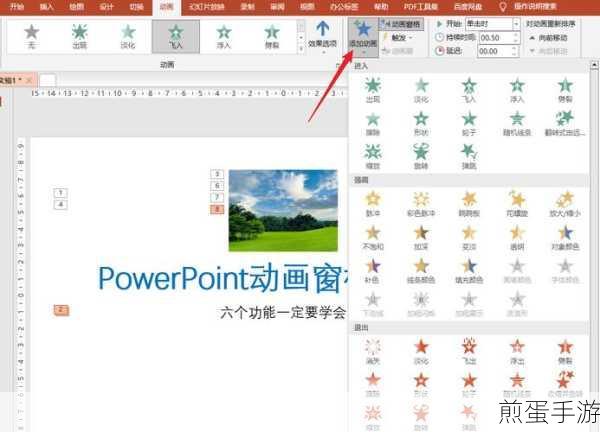Apply 彩色脉冲 (Color Pulse) emphasis effect

point(421,204)
